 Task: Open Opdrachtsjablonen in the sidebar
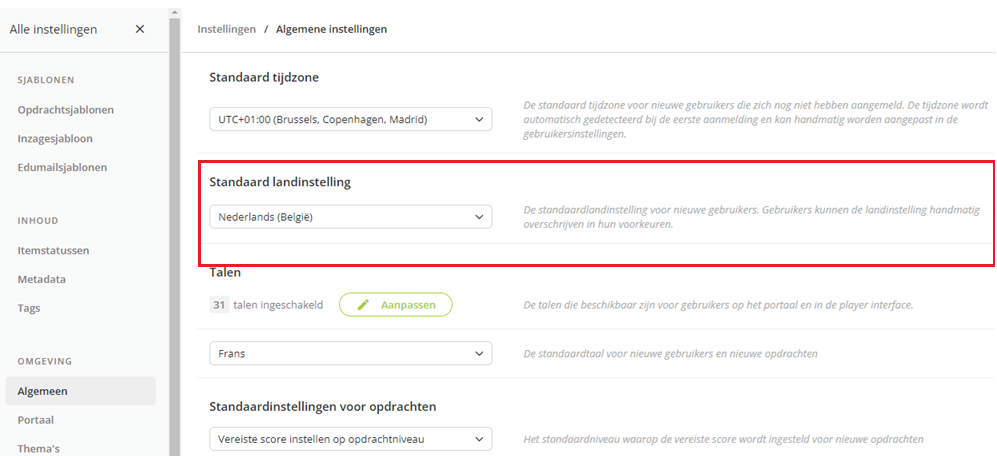coord(66,109)
